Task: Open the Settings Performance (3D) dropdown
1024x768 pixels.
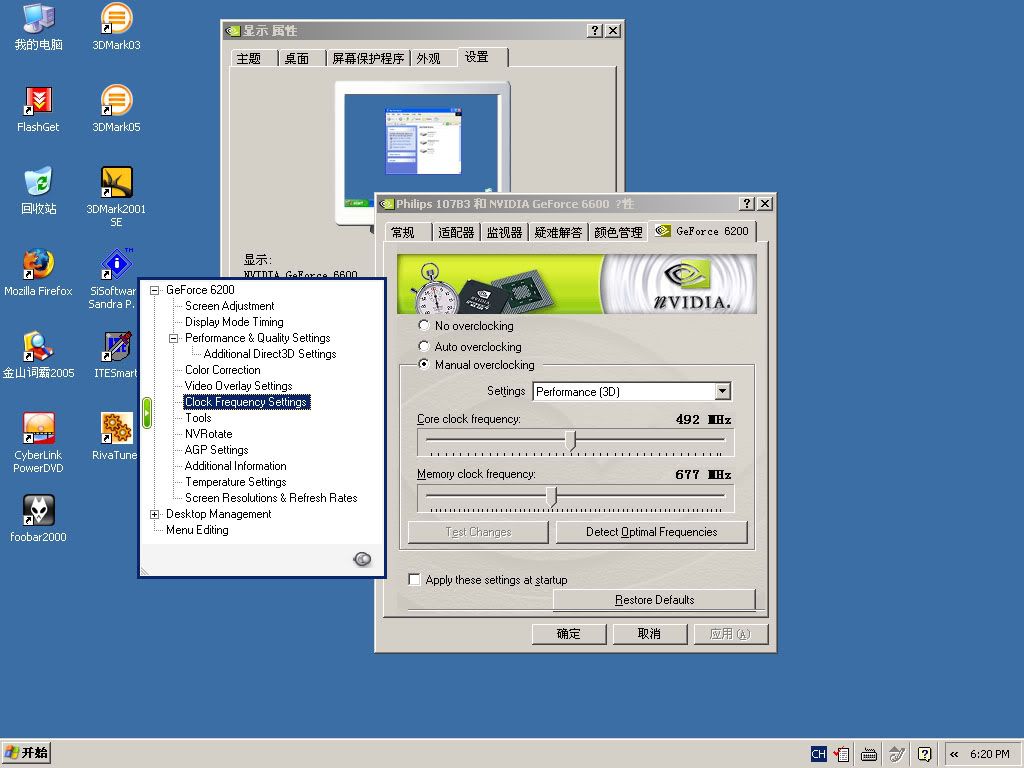Action: (722, 391)
